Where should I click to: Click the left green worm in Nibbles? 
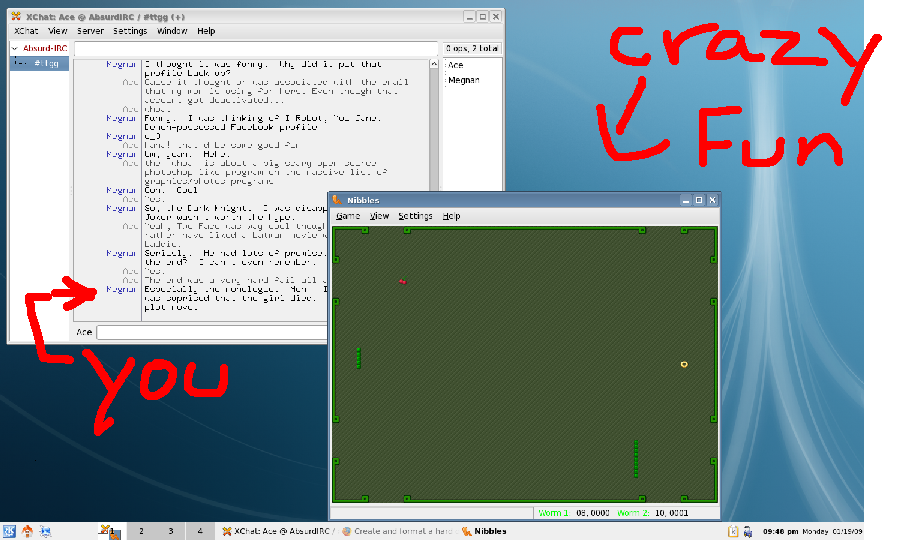pos(359,358)
